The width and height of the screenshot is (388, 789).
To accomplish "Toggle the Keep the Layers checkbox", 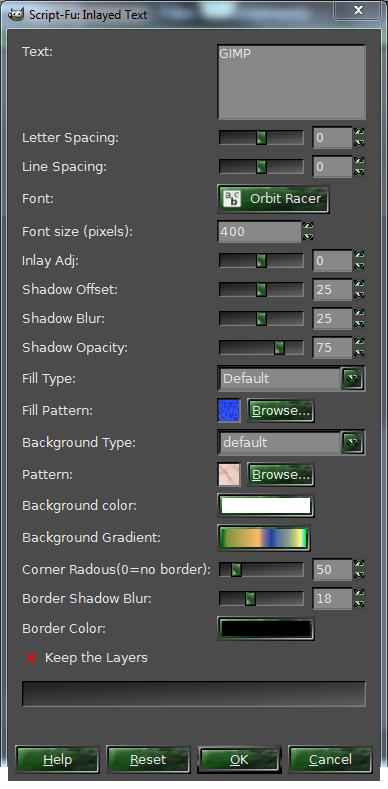I will click(31, 658).
